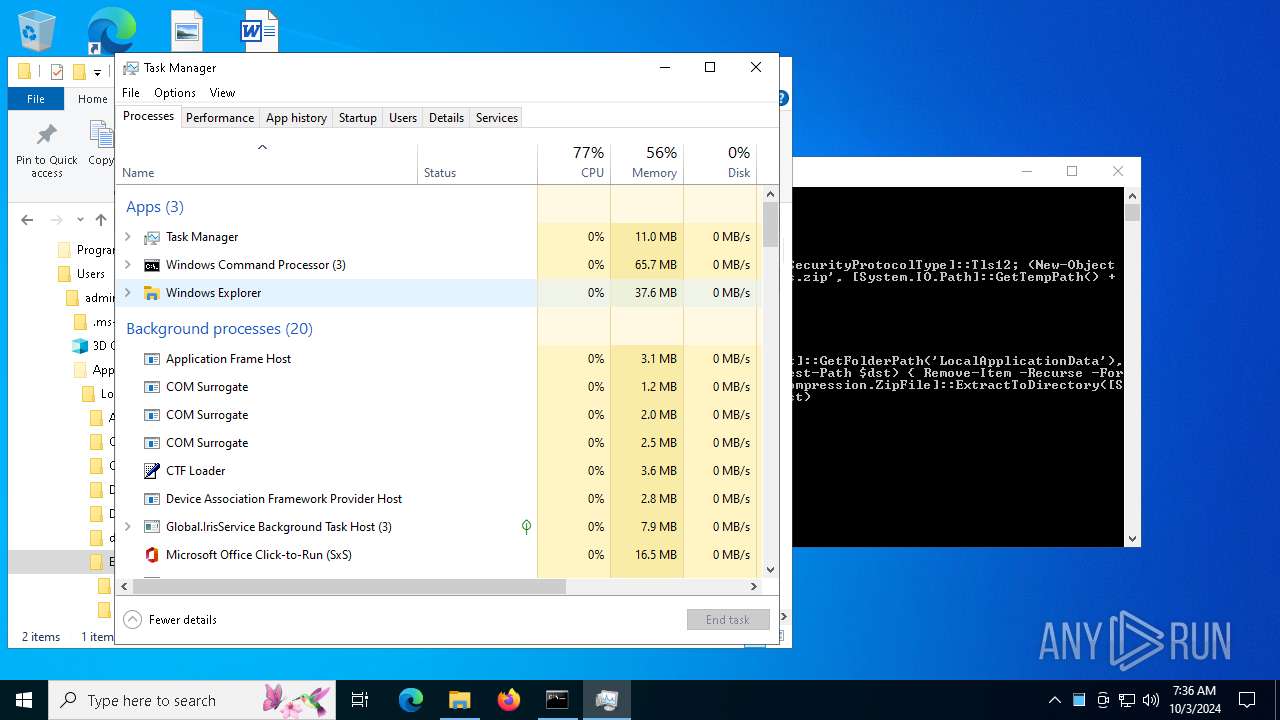Open the image file desktop icon
This screenshot has width=1280, height=720.
(x=187, y=31)
